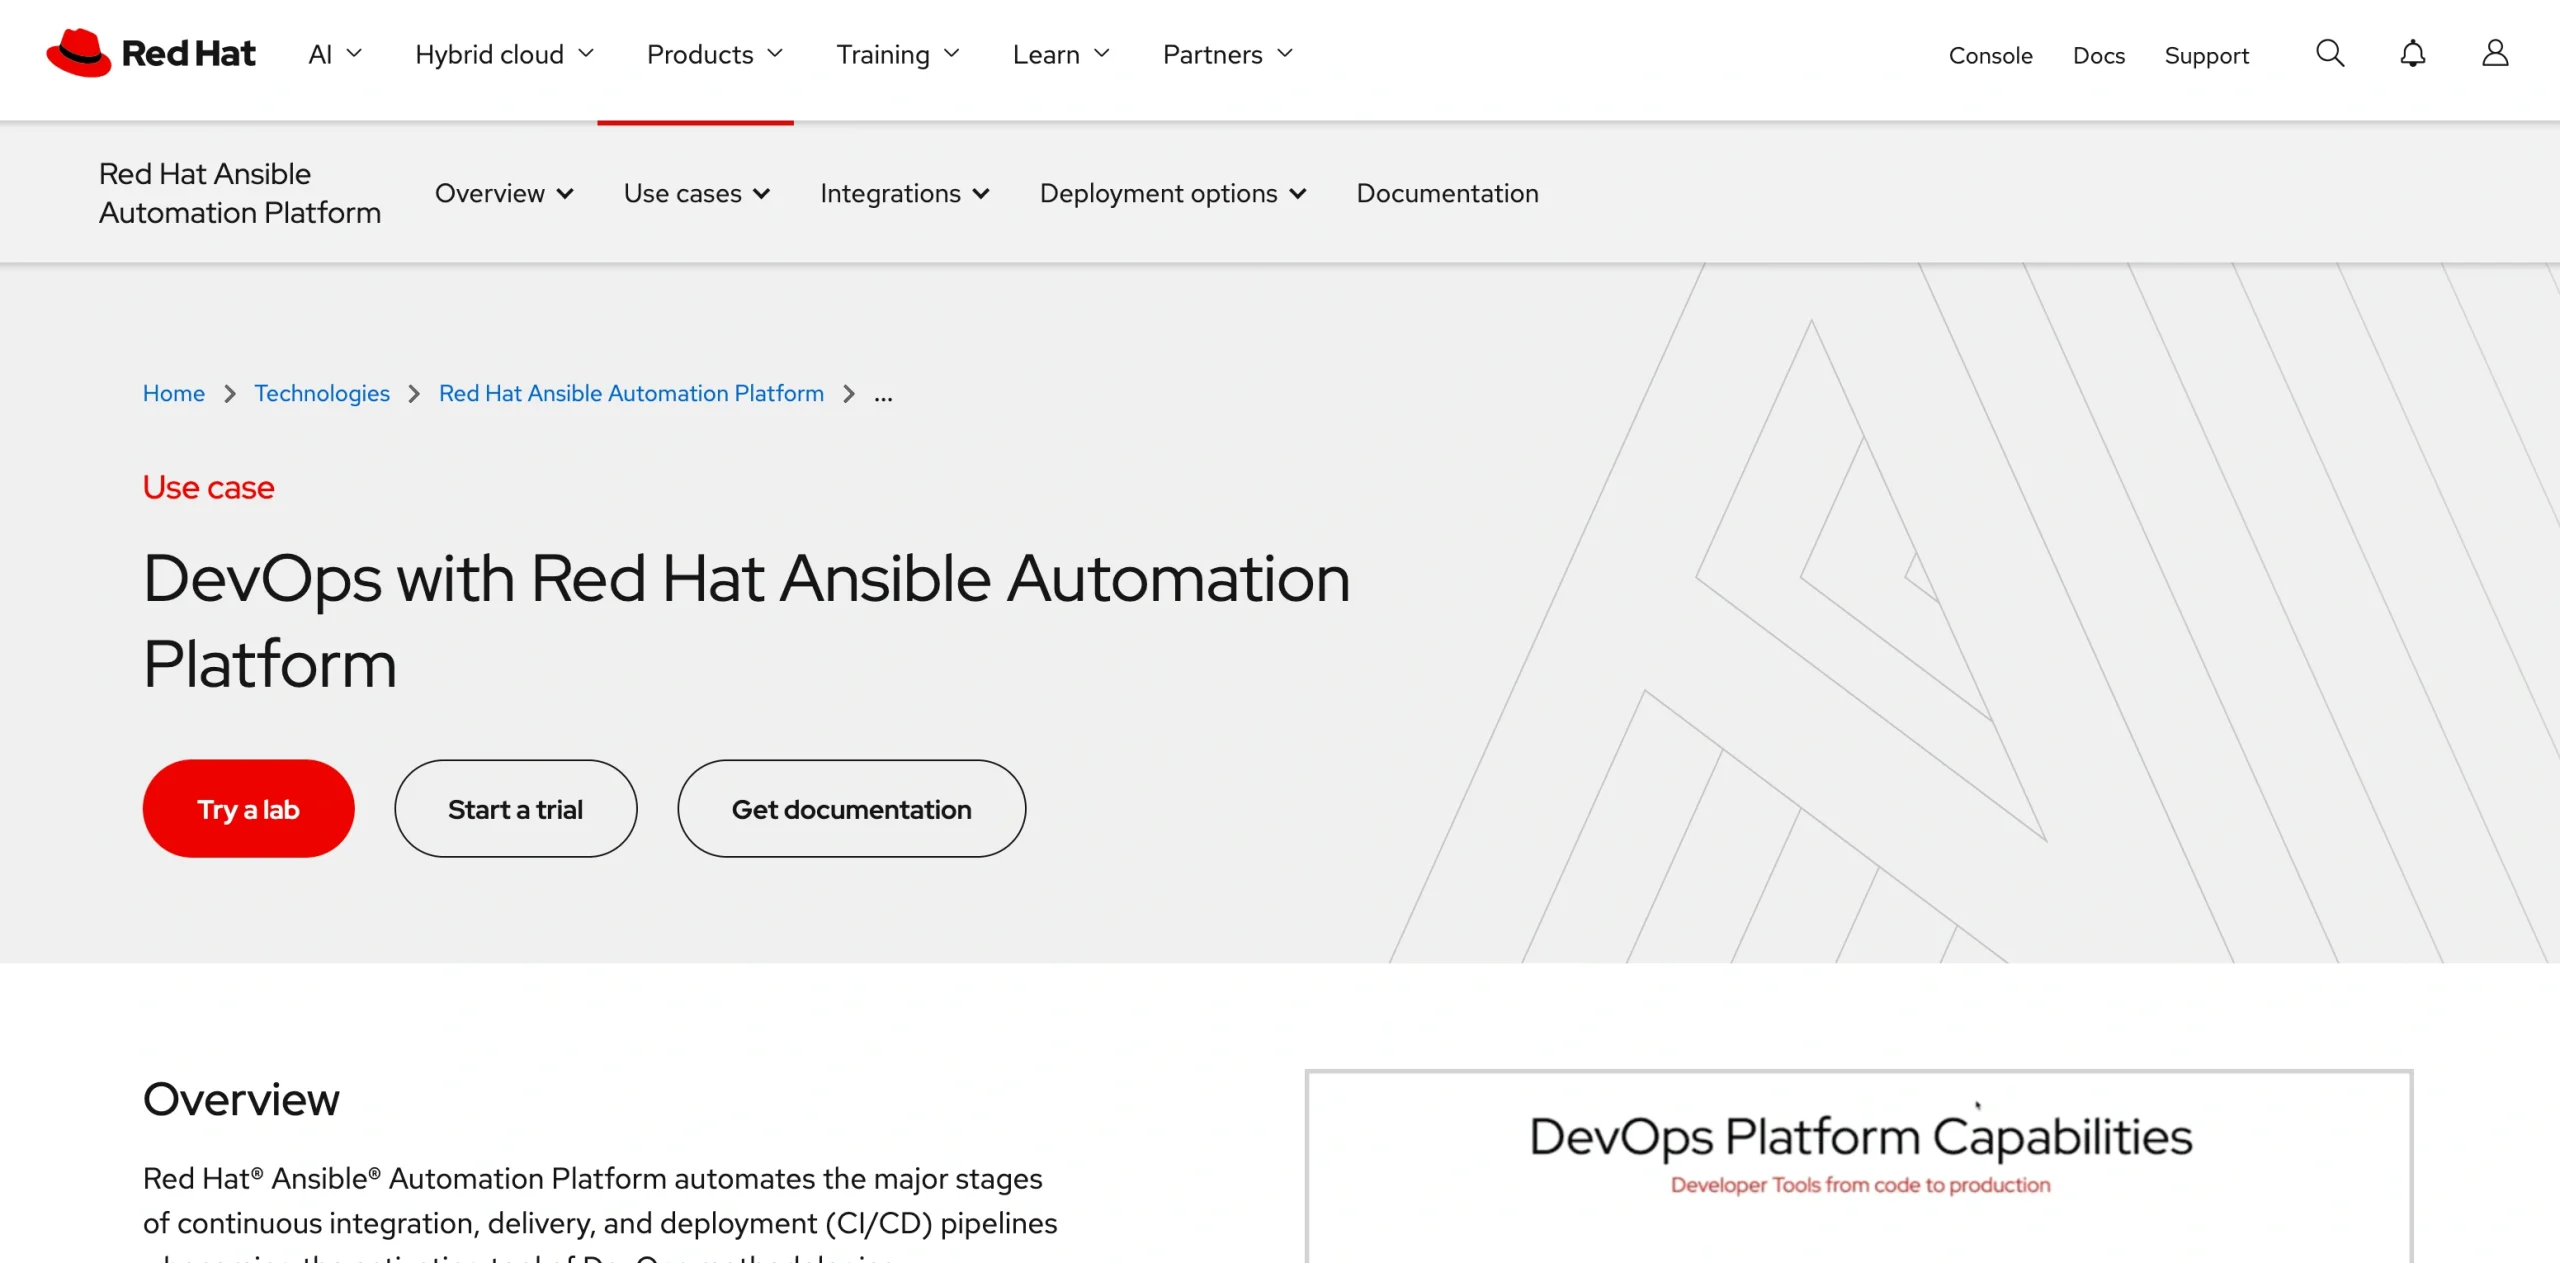This screenshot has width=2560, height=1263.
Task: Expand the AI menu
Action: pos(335,54)
